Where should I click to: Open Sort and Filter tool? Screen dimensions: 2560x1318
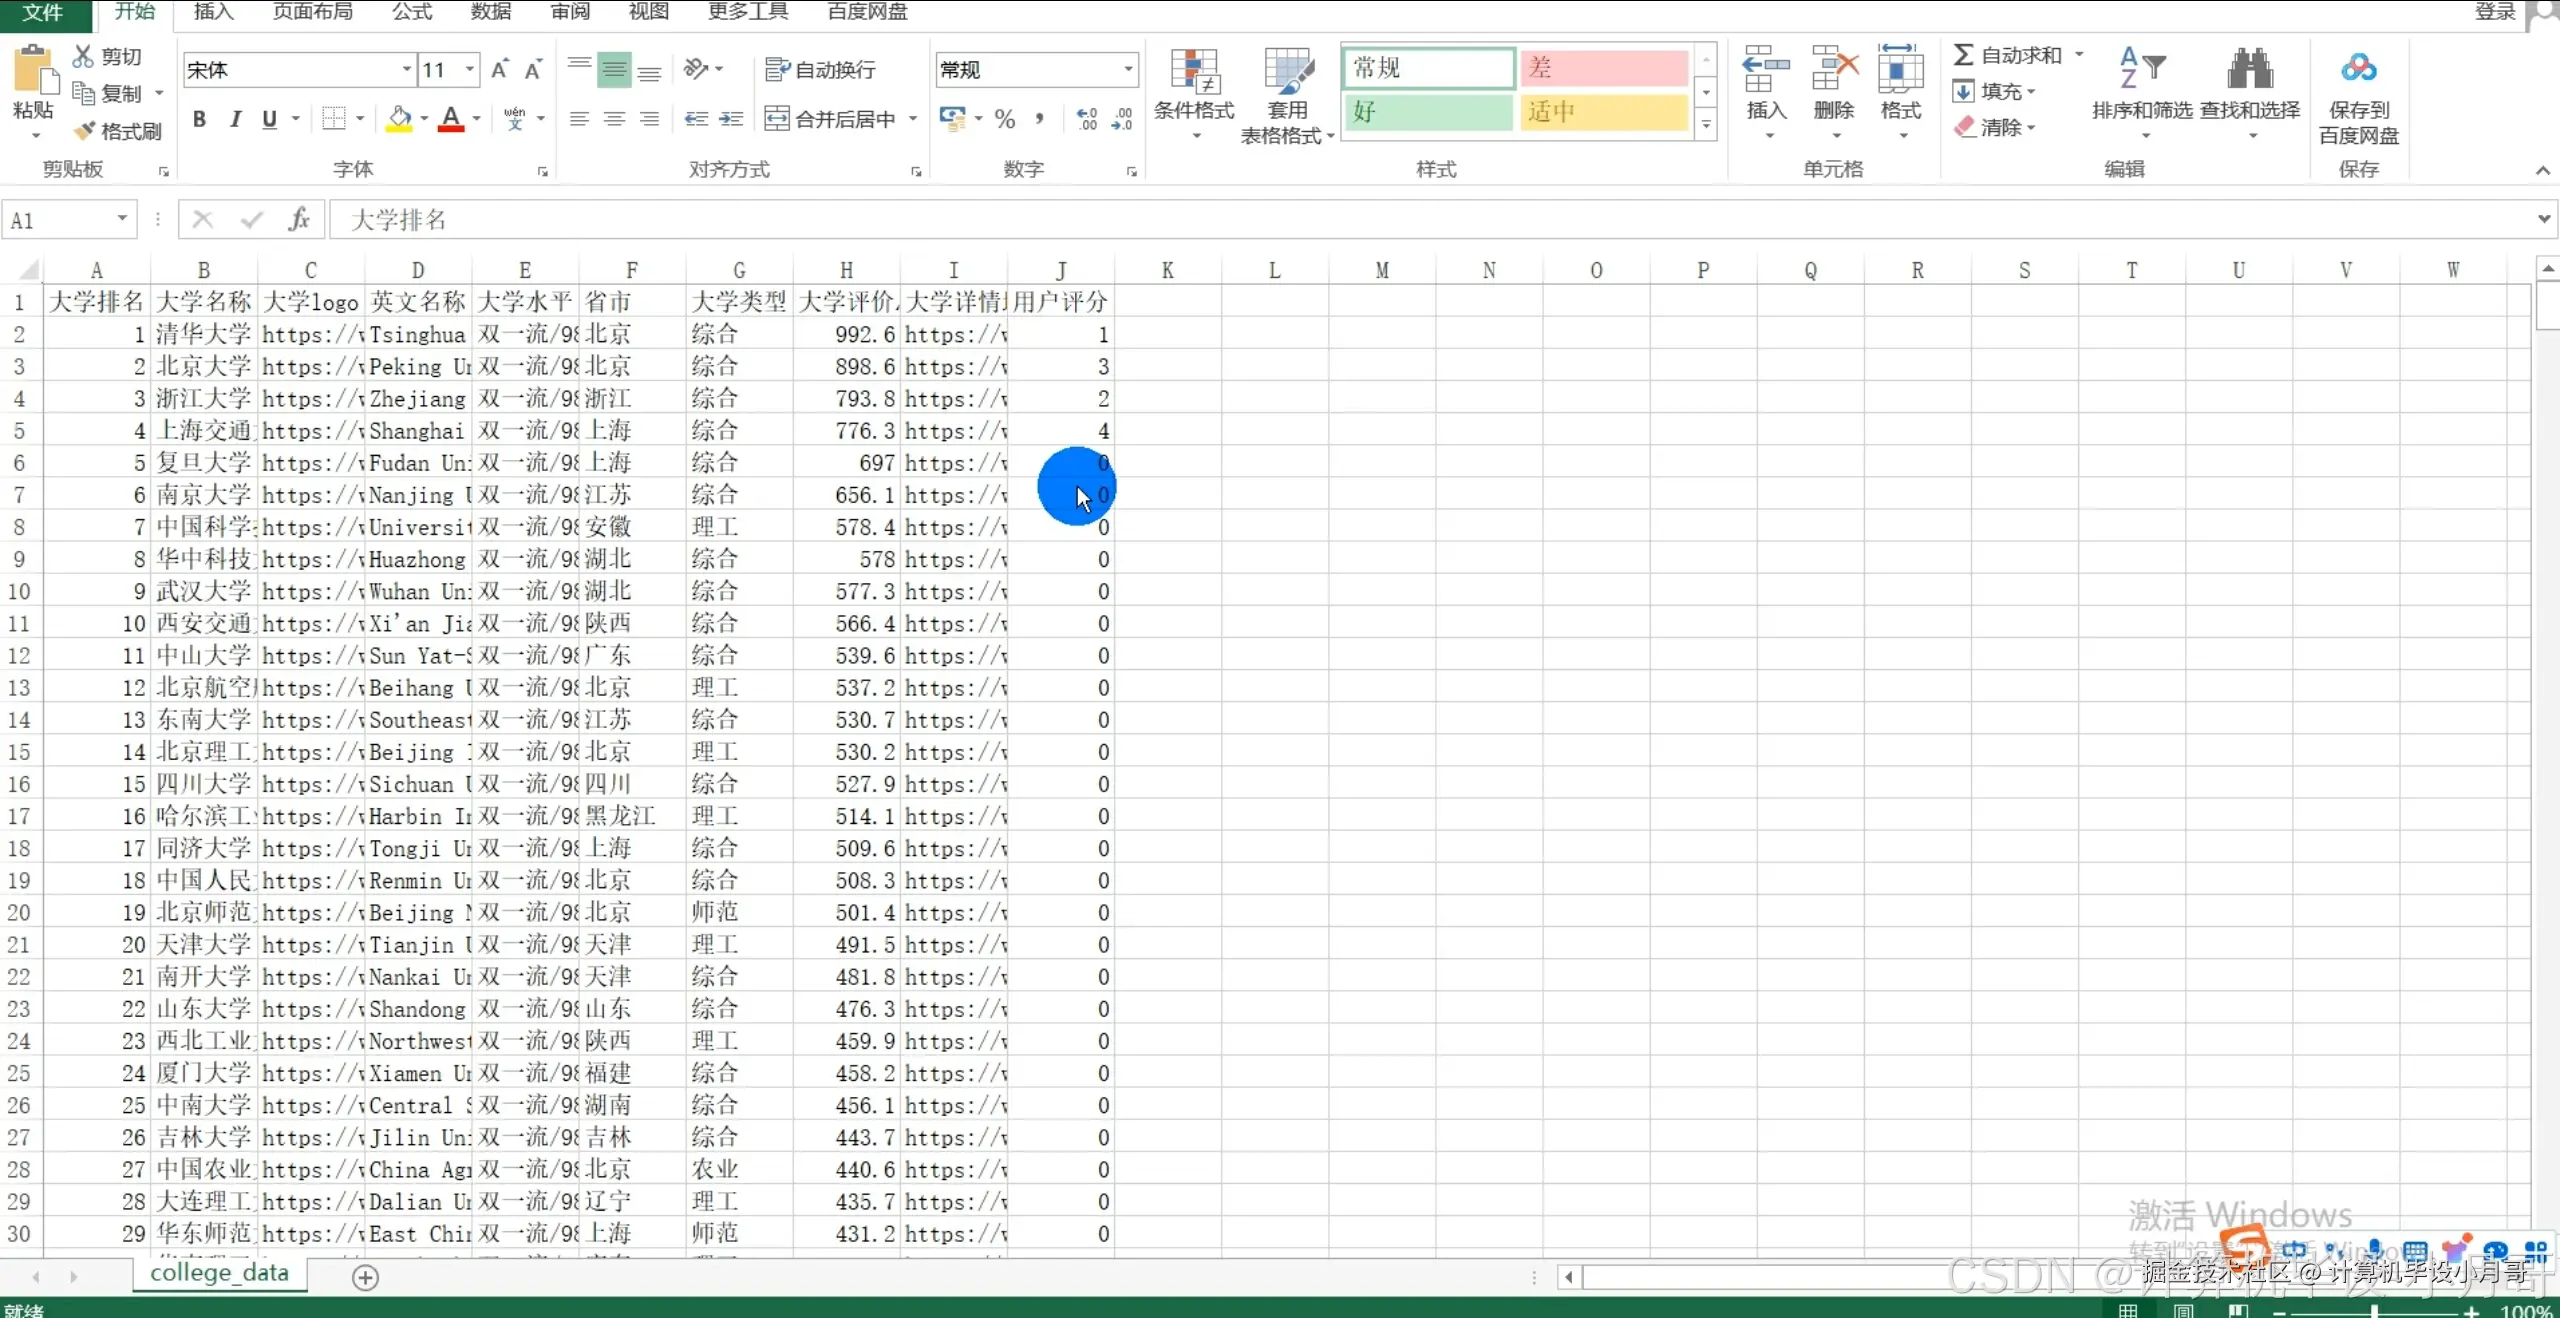coord(2141,72)
